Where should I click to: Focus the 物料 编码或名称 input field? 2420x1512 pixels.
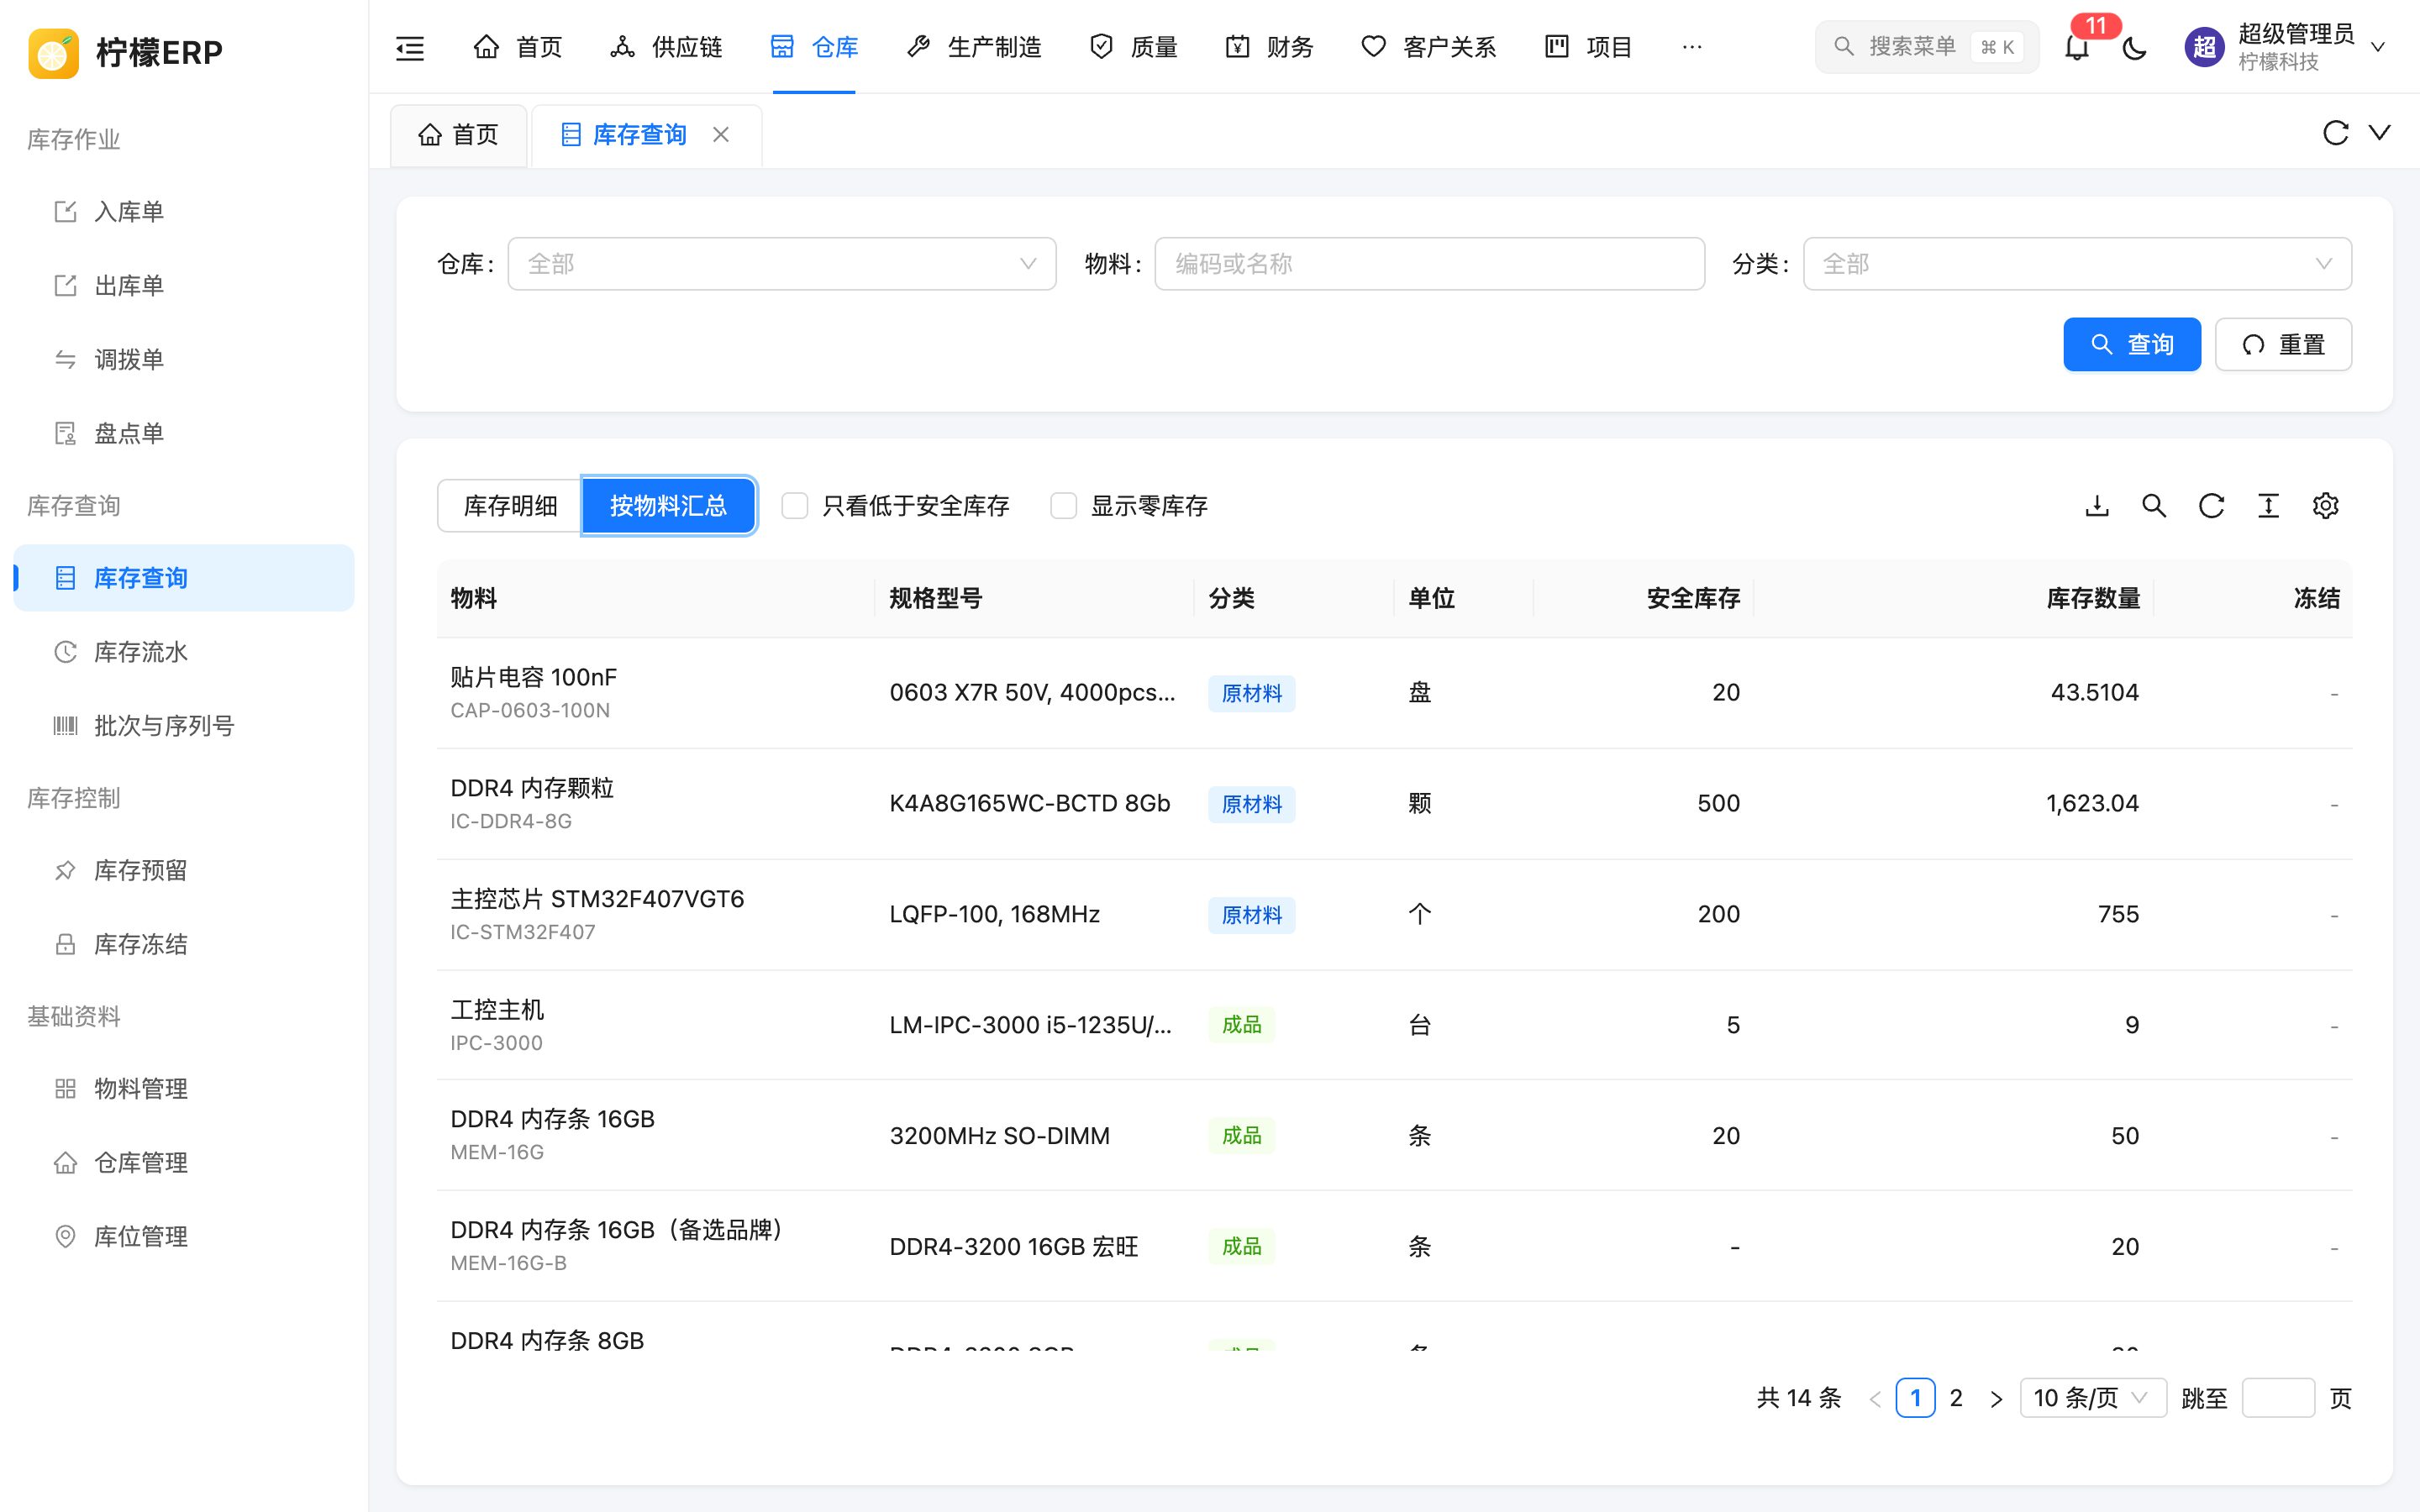(1429, 264)
